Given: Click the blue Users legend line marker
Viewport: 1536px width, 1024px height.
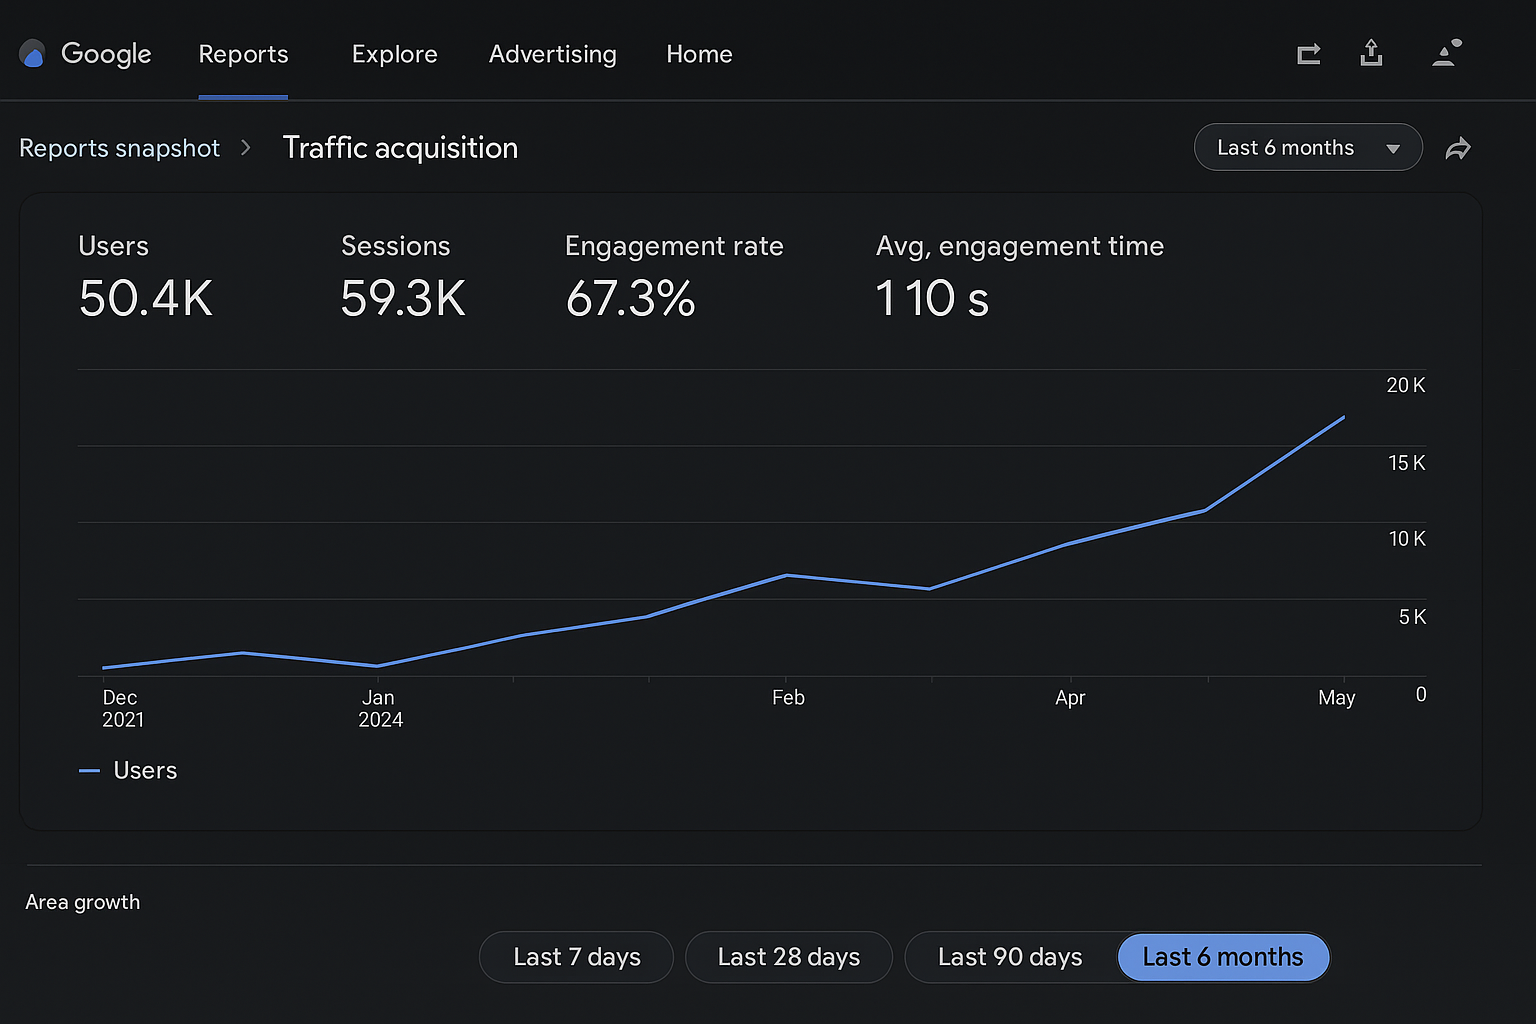Looking at the screenshot, I should tap(89, 771).
